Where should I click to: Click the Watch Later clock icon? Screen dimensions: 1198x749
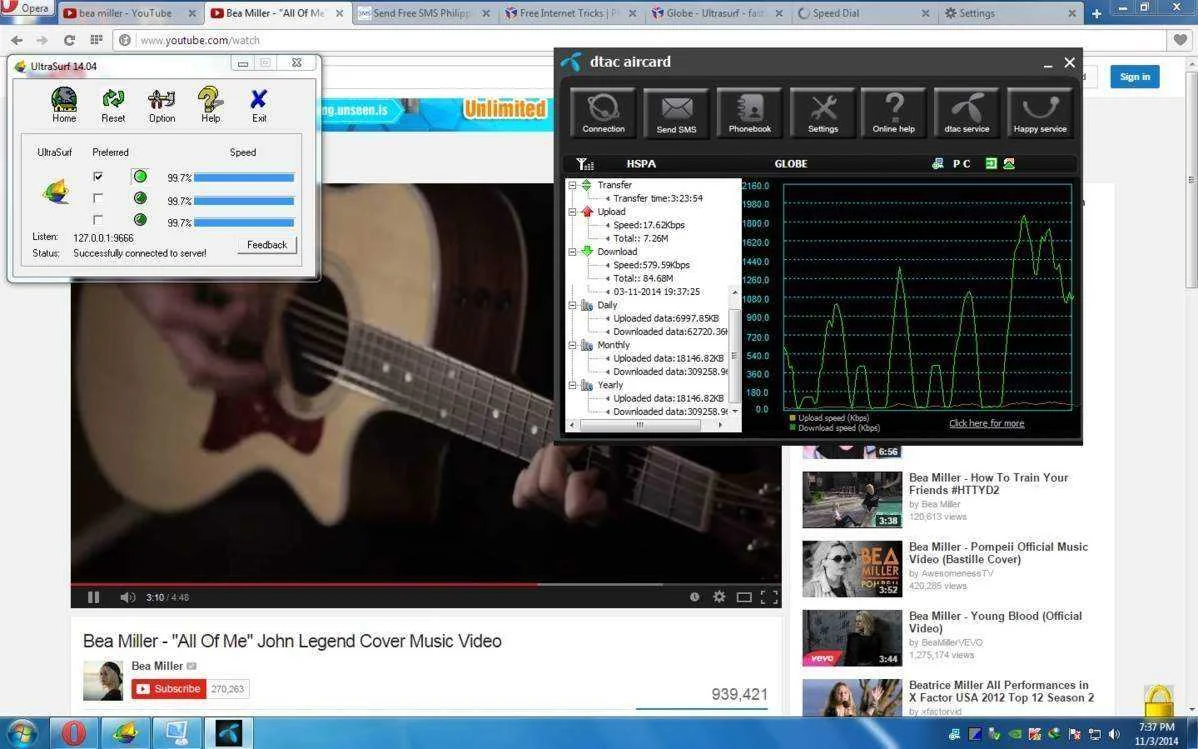(695, 597)
